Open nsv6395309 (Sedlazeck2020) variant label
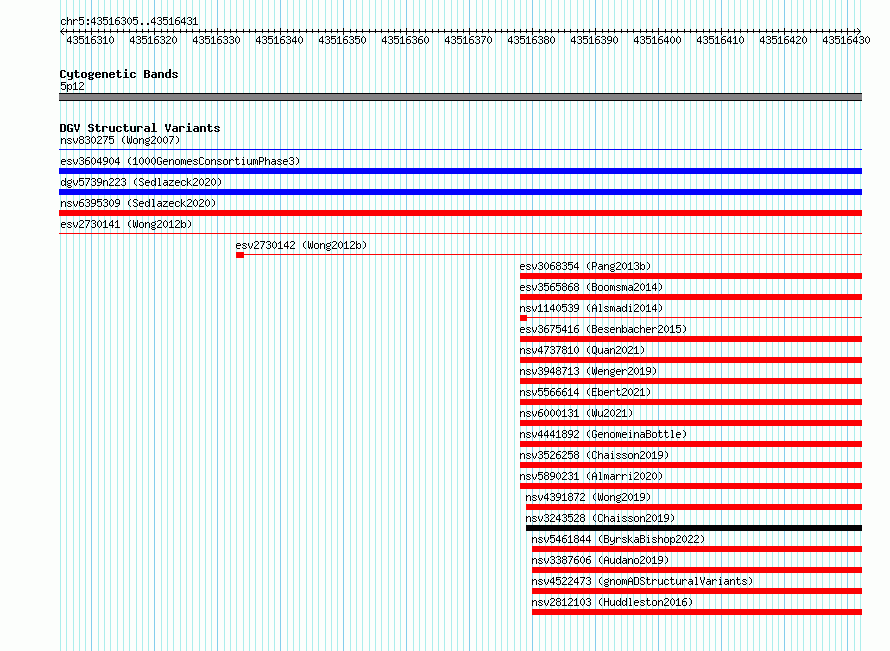 (138, 203)
